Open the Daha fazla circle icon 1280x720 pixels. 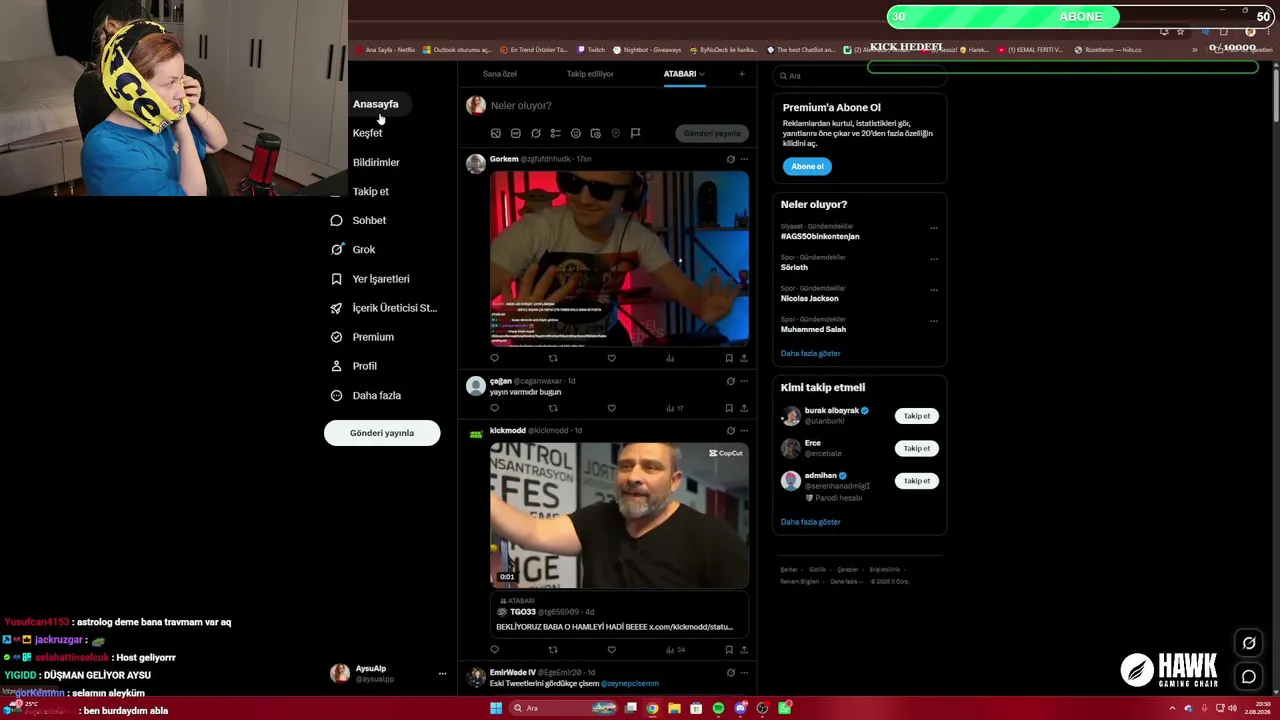pyautogui.click(x=336, y=395)
